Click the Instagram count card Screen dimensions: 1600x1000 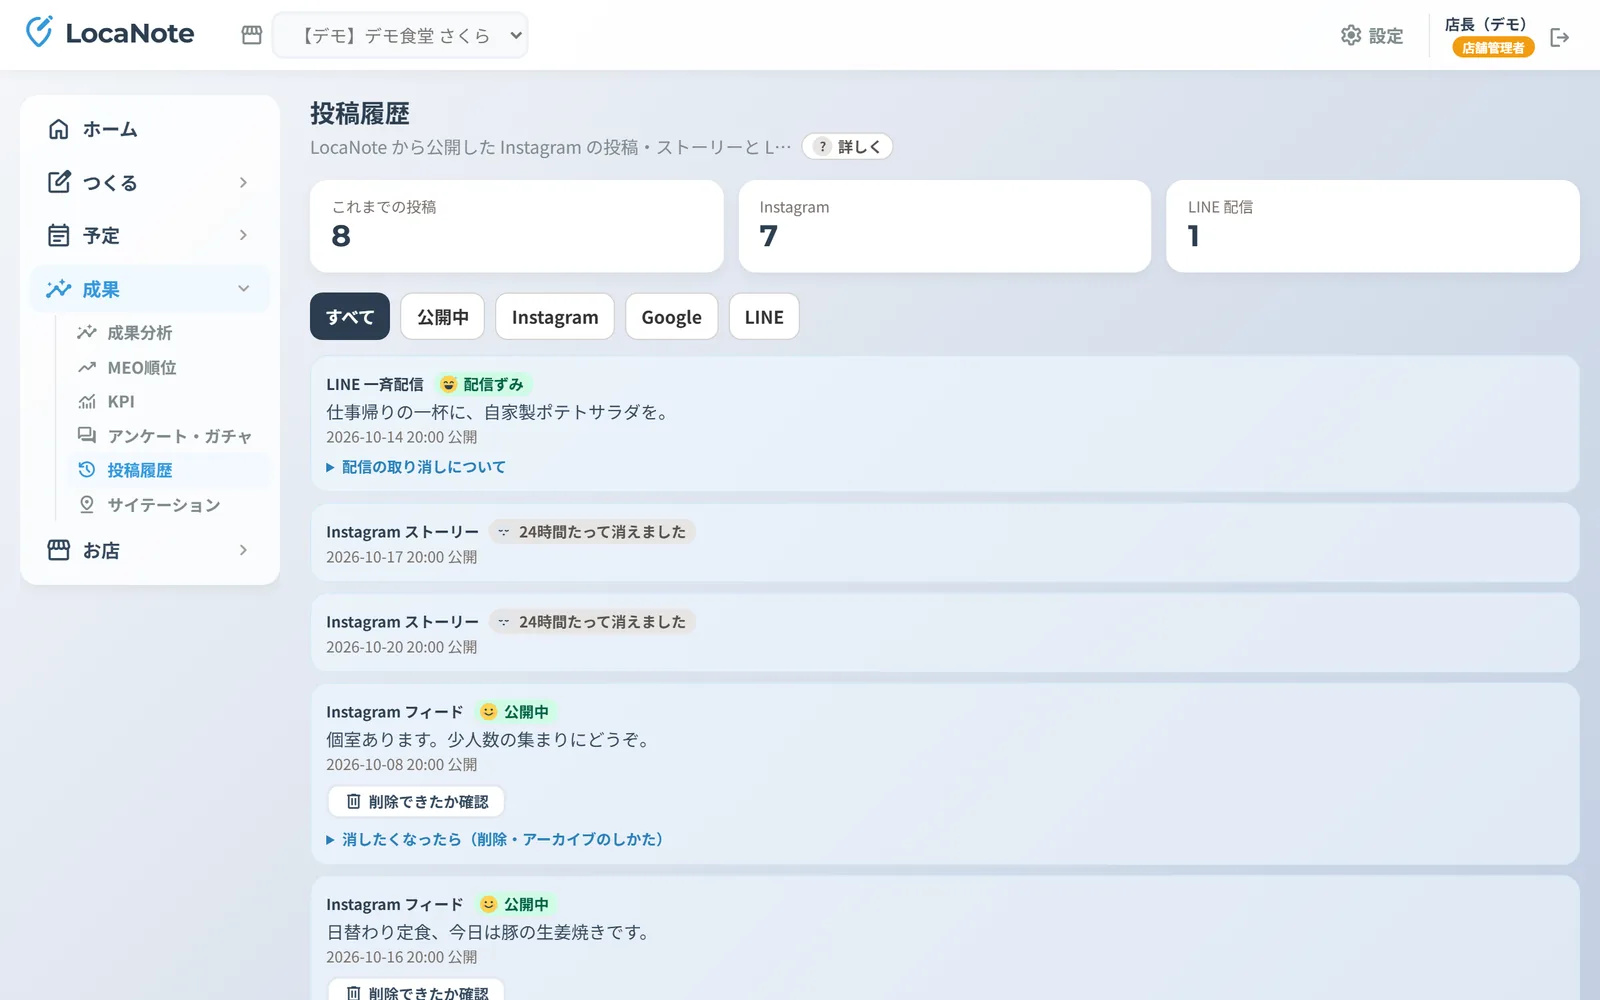[944, 226]
